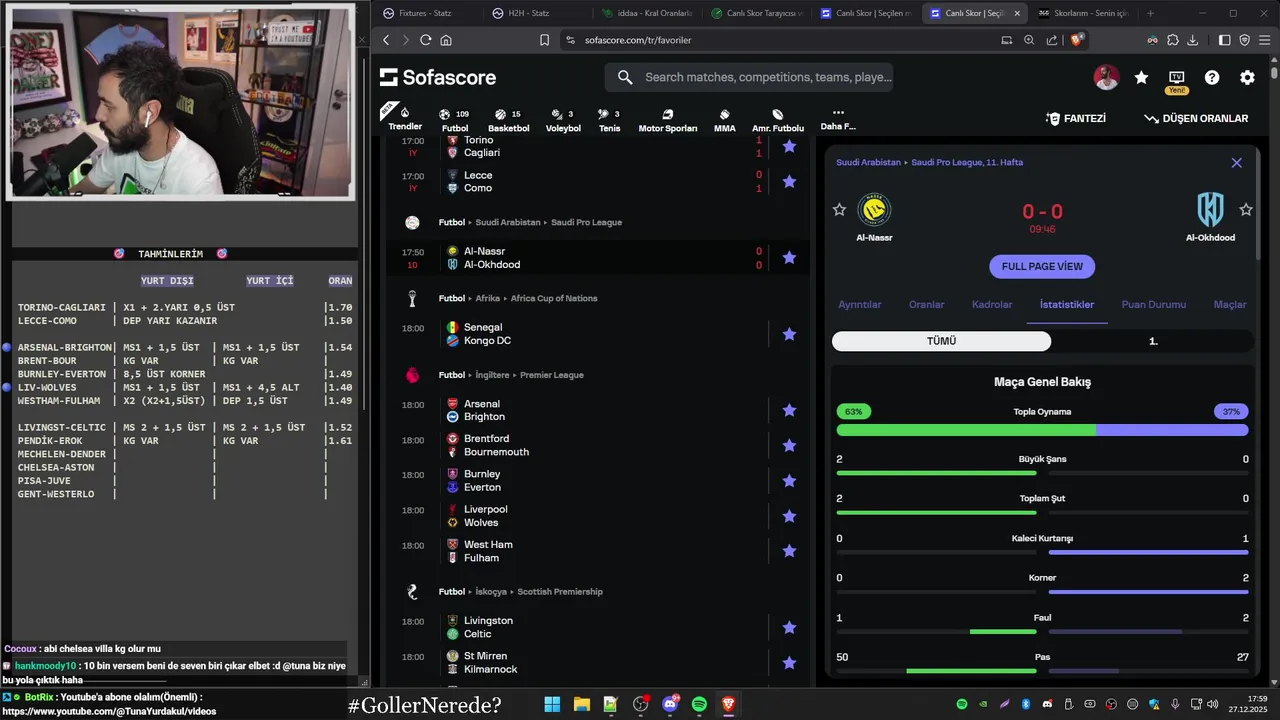Toggle favorite star for Al-Nassr vs Al-Okhdood row
Image resolution: width=1280 pixels, height=720 pixels.
[789, 257]
